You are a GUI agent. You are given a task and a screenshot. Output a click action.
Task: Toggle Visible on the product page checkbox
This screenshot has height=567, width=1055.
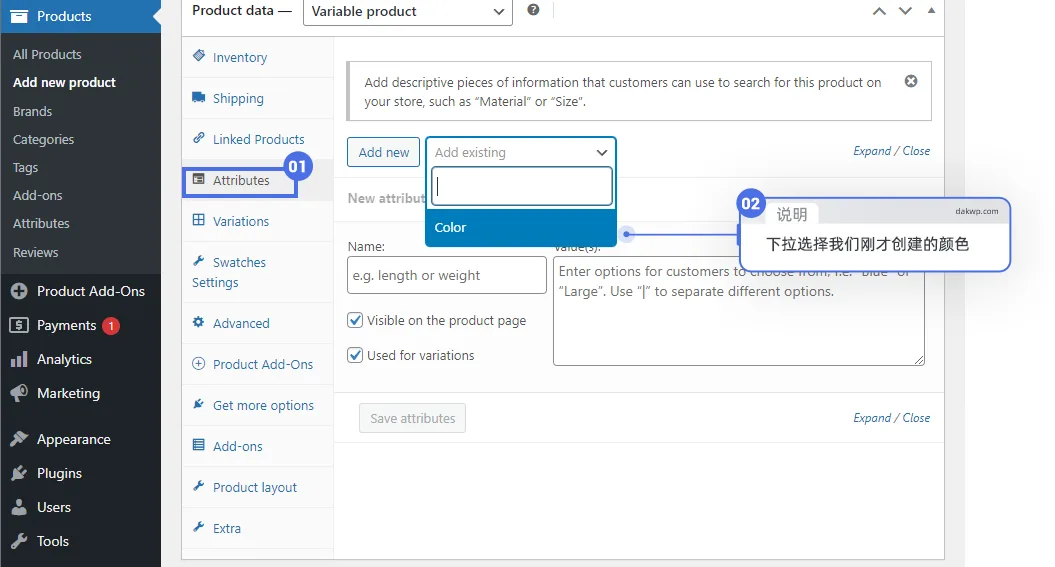pos(355,320)
